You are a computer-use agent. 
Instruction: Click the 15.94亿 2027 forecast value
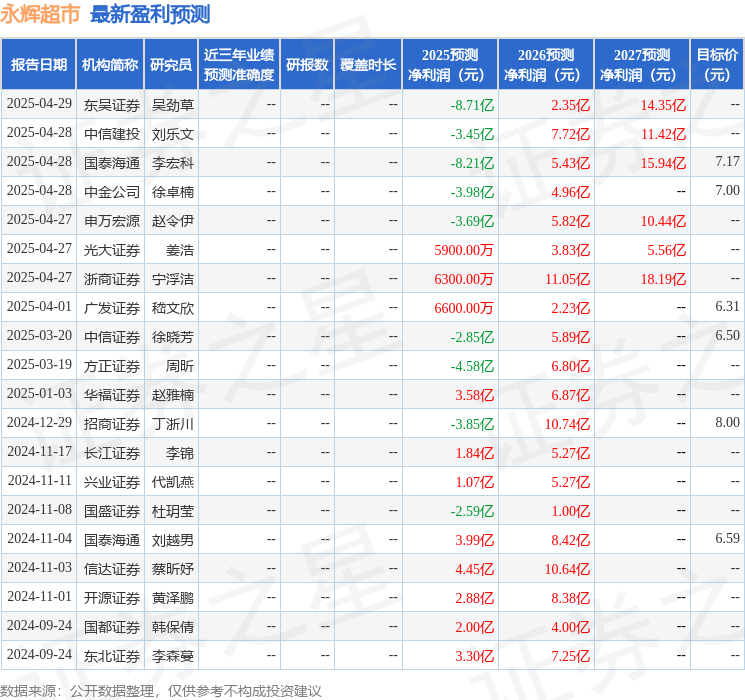point(663,163)
